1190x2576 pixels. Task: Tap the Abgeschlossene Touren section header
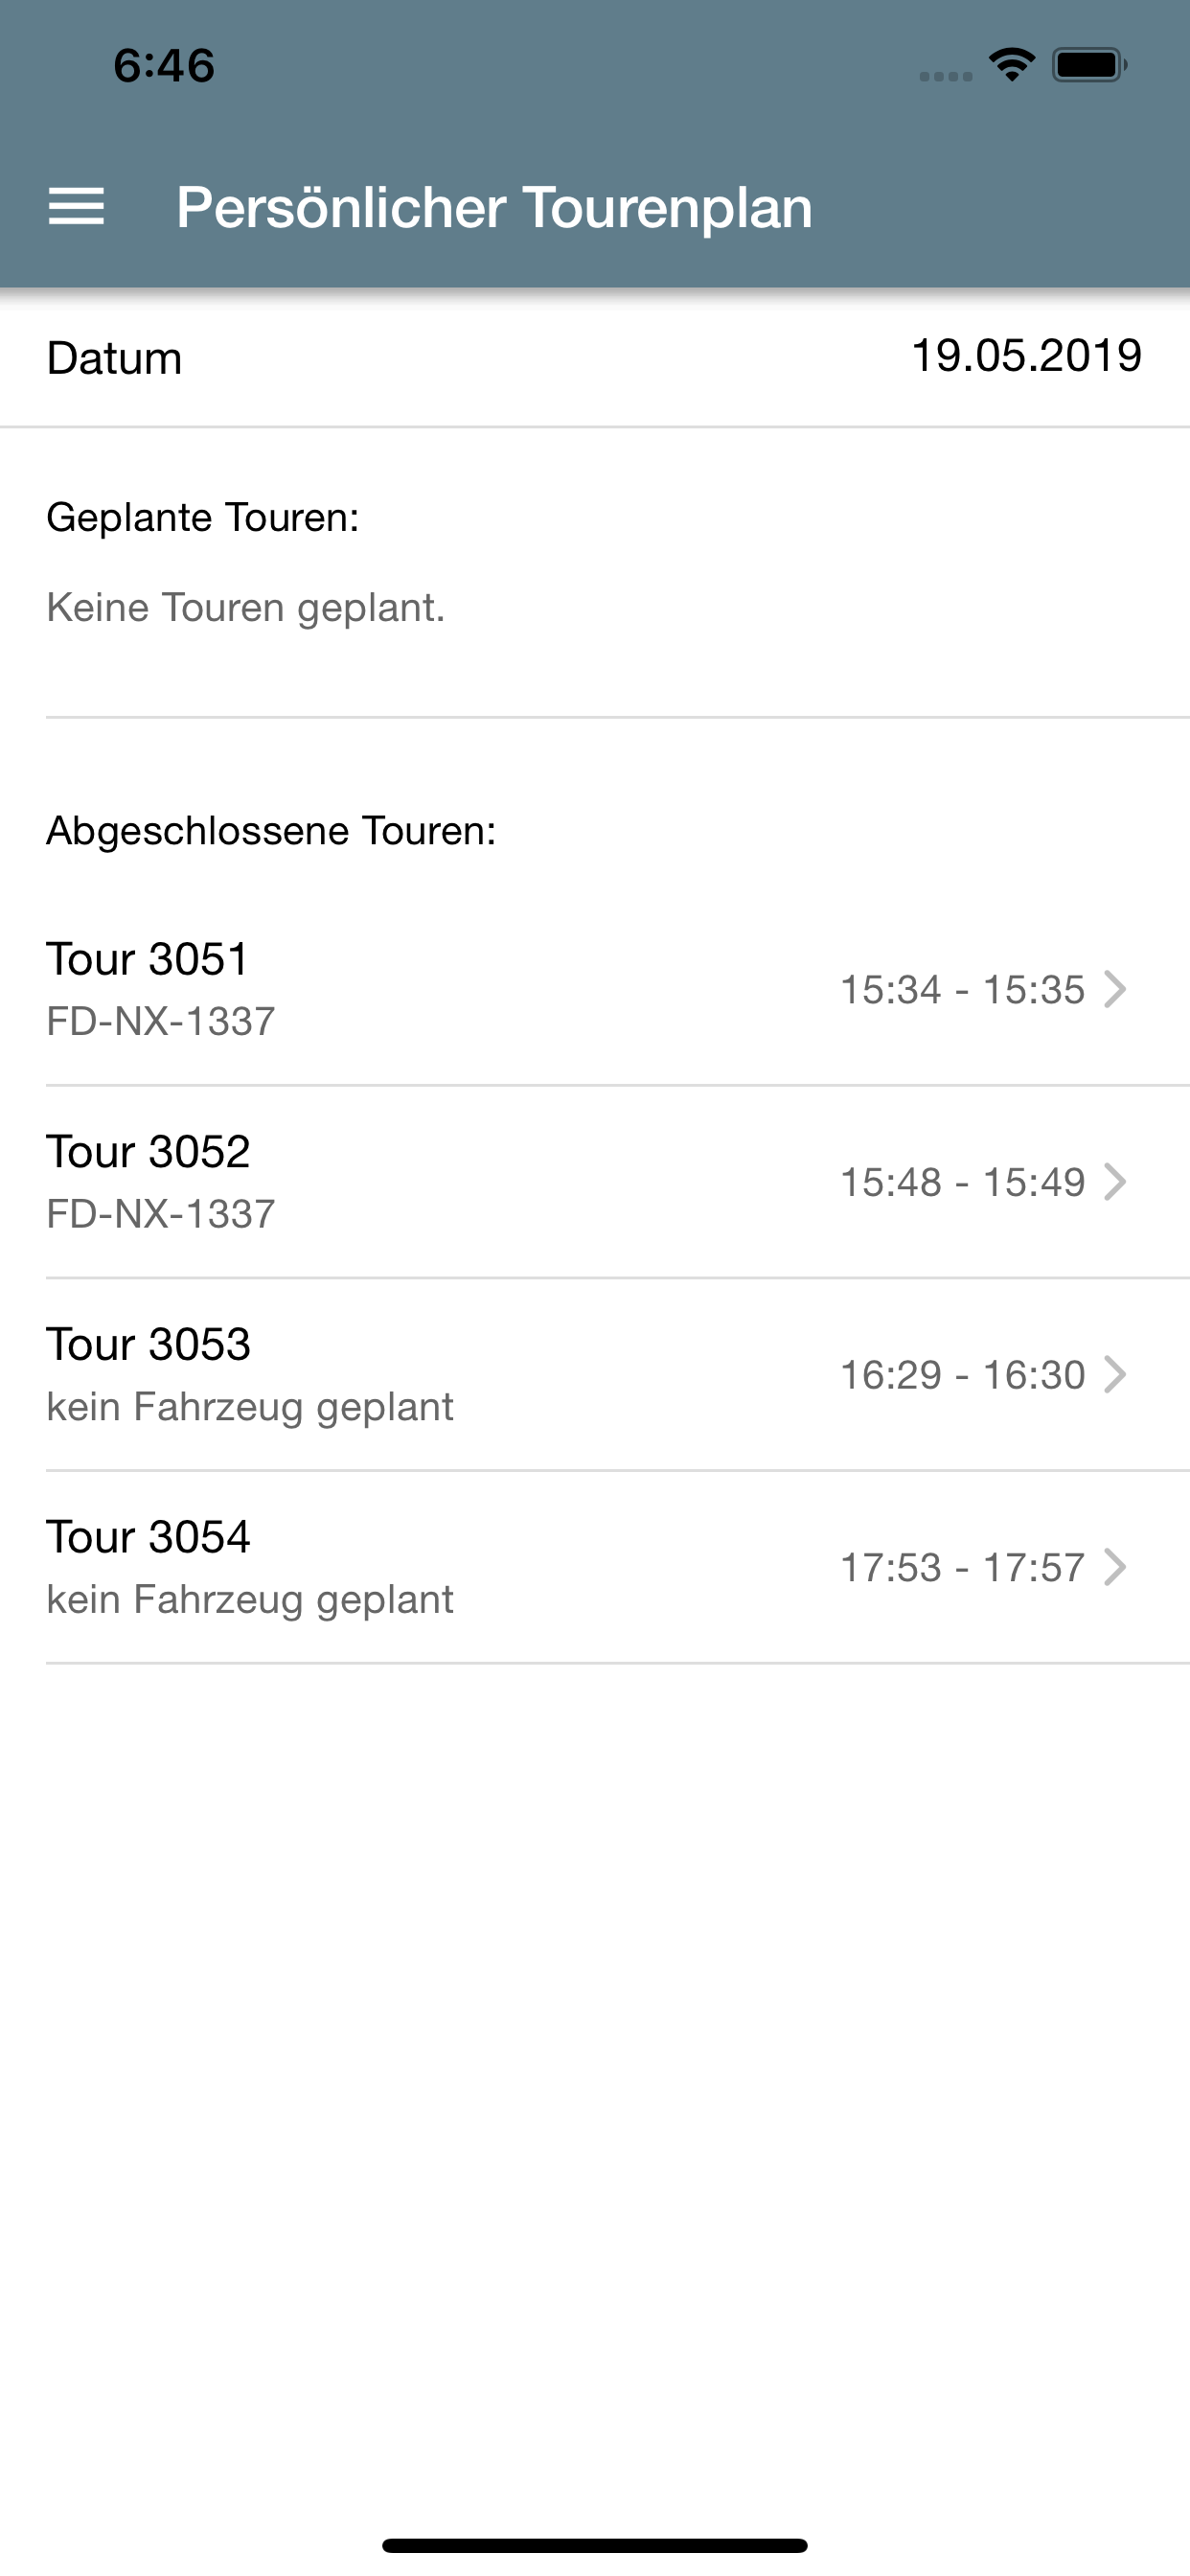[271, 831]
